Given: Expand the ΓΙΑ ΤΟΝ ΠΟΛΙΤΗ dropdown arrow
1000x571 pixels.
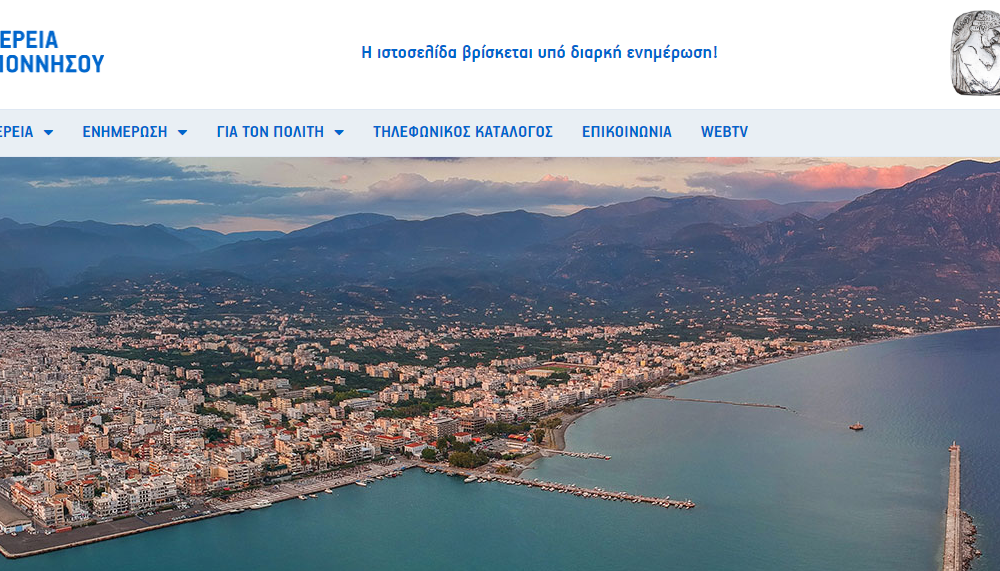Looking at the screenshot, I should 339,133.
